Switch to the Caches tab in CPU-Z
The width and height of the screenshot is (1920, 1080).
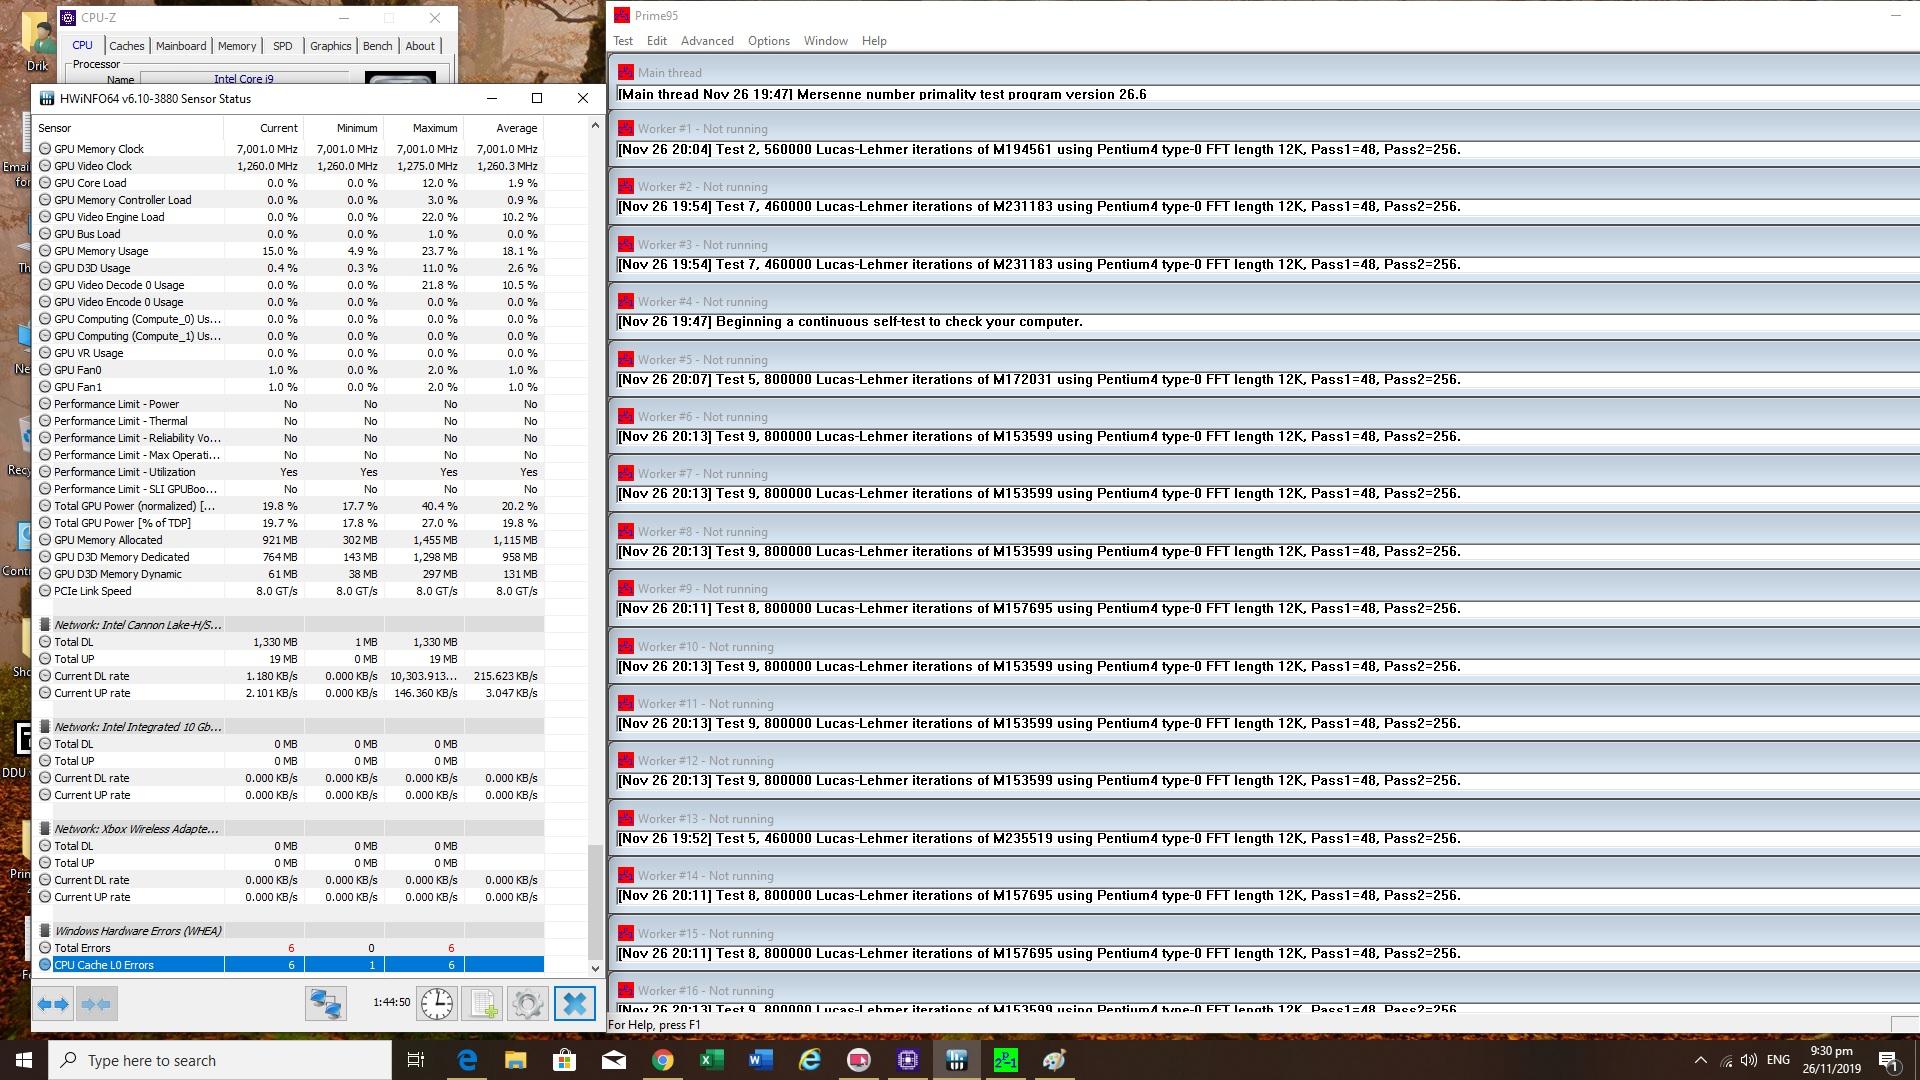127,46
